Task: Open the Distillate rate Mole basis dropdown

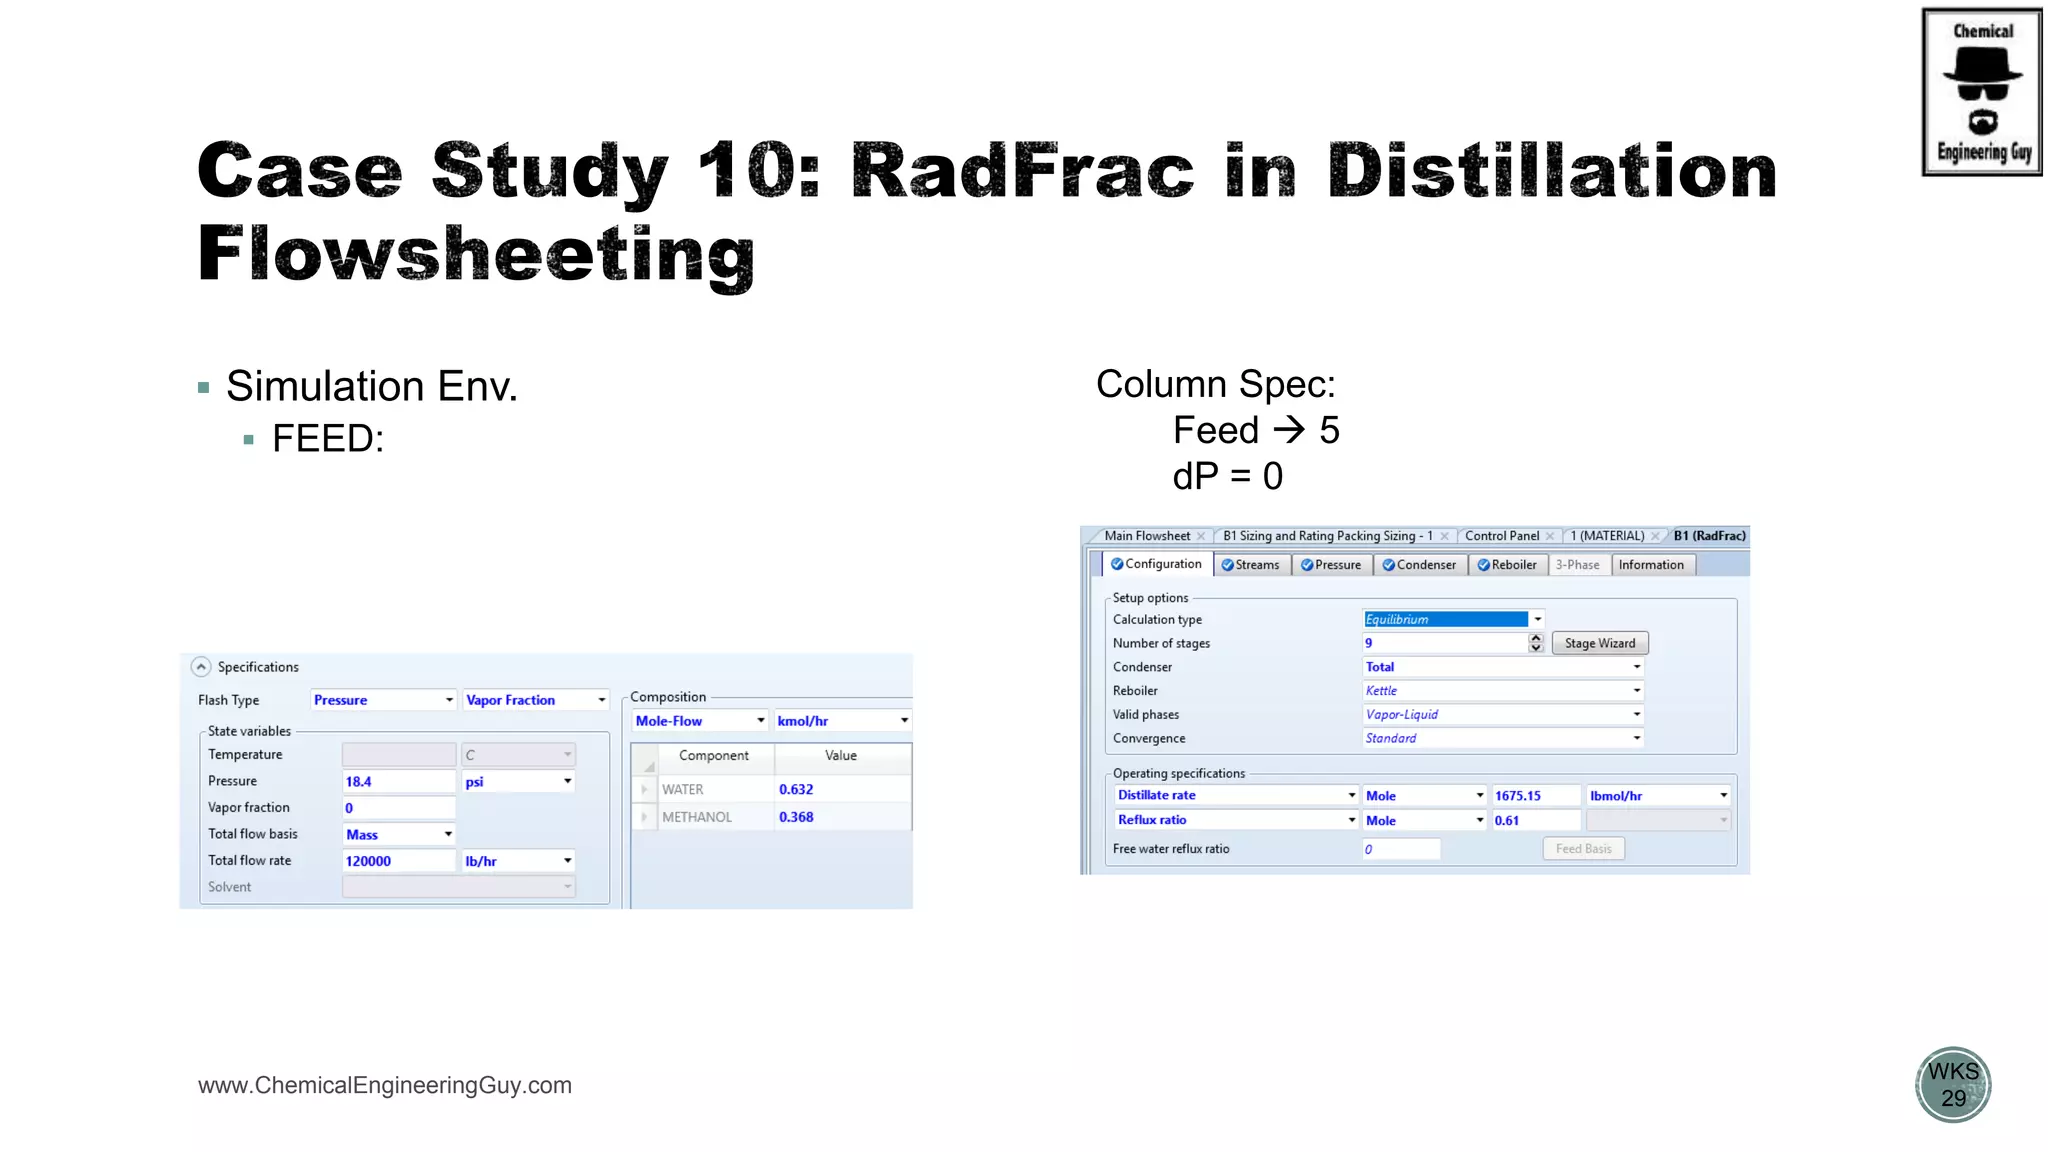Action: pos(1425,796)
